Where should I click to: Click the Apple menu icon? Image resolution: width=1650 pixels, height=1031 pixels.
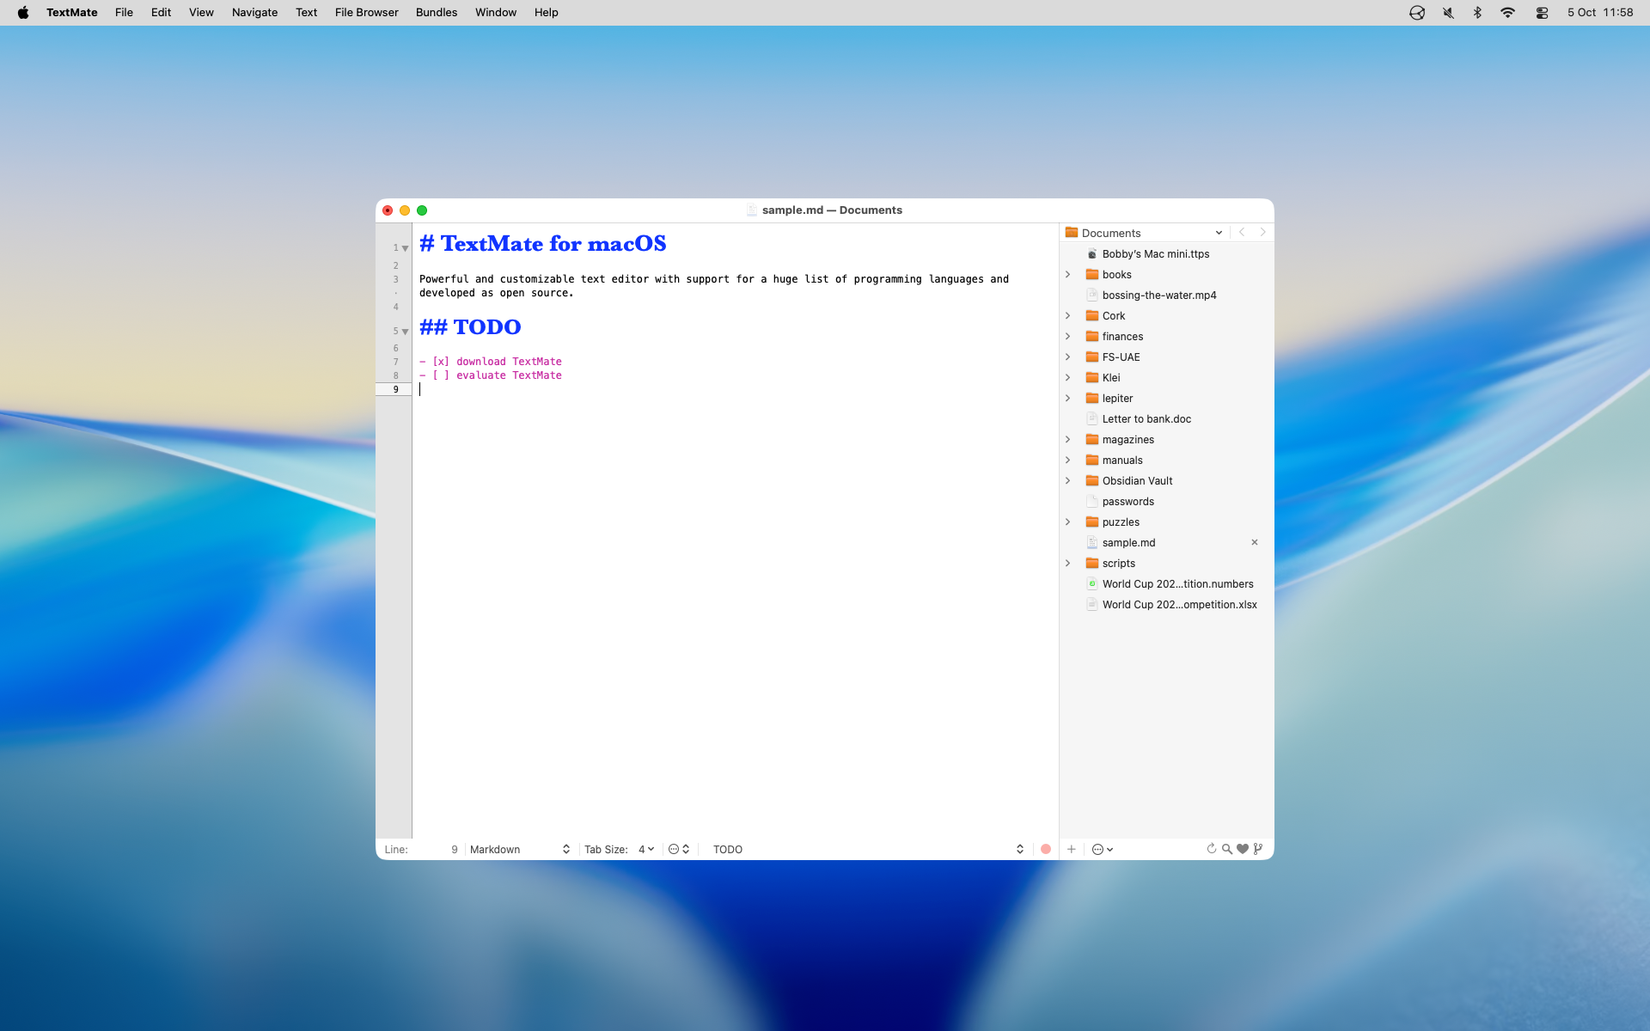pos(23,12)
